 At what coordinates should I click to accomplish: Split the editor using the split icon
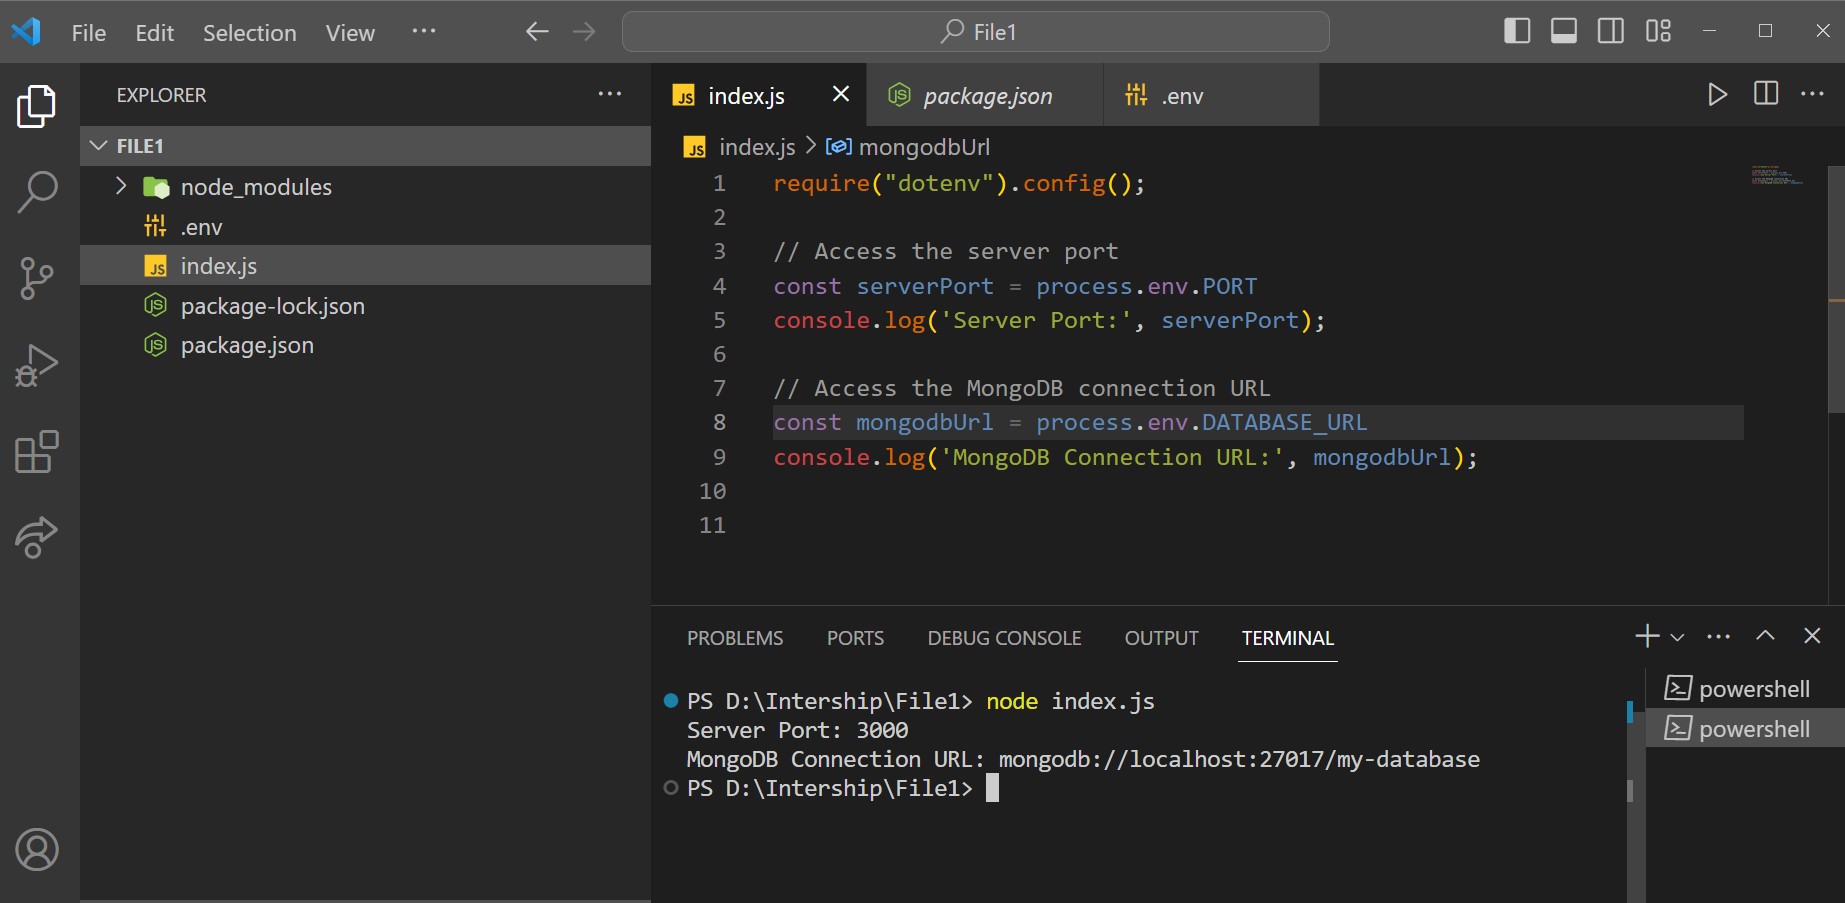point(1766,94)
